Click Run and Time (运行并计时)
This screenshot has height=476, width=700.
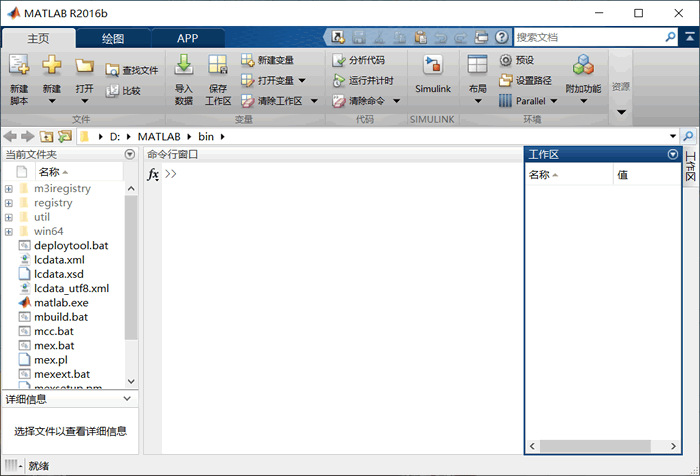(x=363, y=80)
